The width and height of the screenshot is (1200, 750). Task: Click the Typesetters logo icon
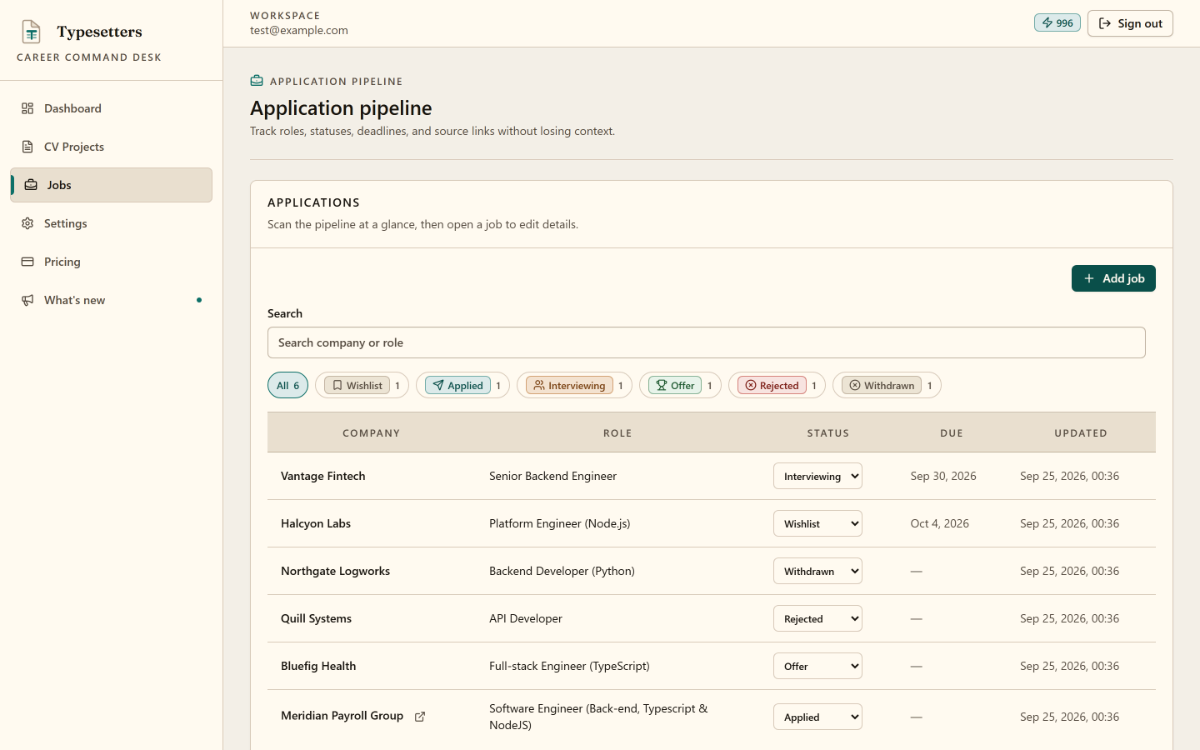coord(32,32)
